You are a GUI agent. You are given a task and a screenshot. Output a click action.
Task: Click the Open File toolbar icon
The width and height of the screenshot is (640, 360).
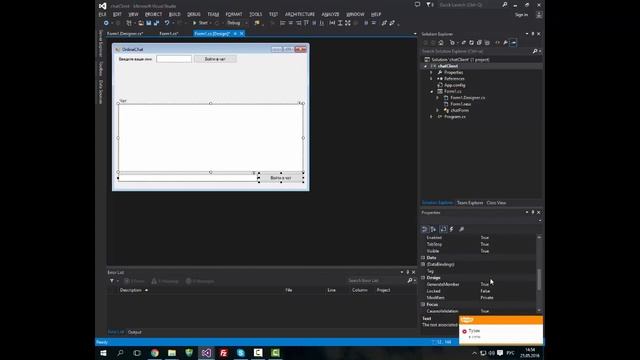click(x=141, y=23)
